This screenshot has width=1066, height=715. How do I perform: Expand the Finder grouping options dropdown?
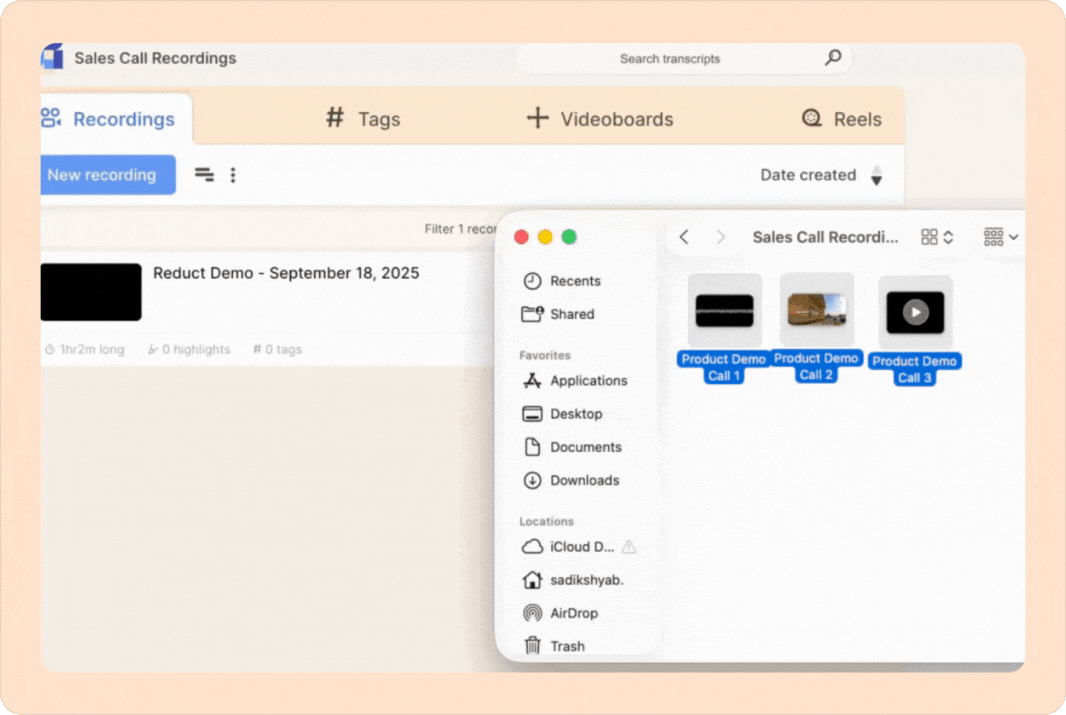pos(1001,237)
